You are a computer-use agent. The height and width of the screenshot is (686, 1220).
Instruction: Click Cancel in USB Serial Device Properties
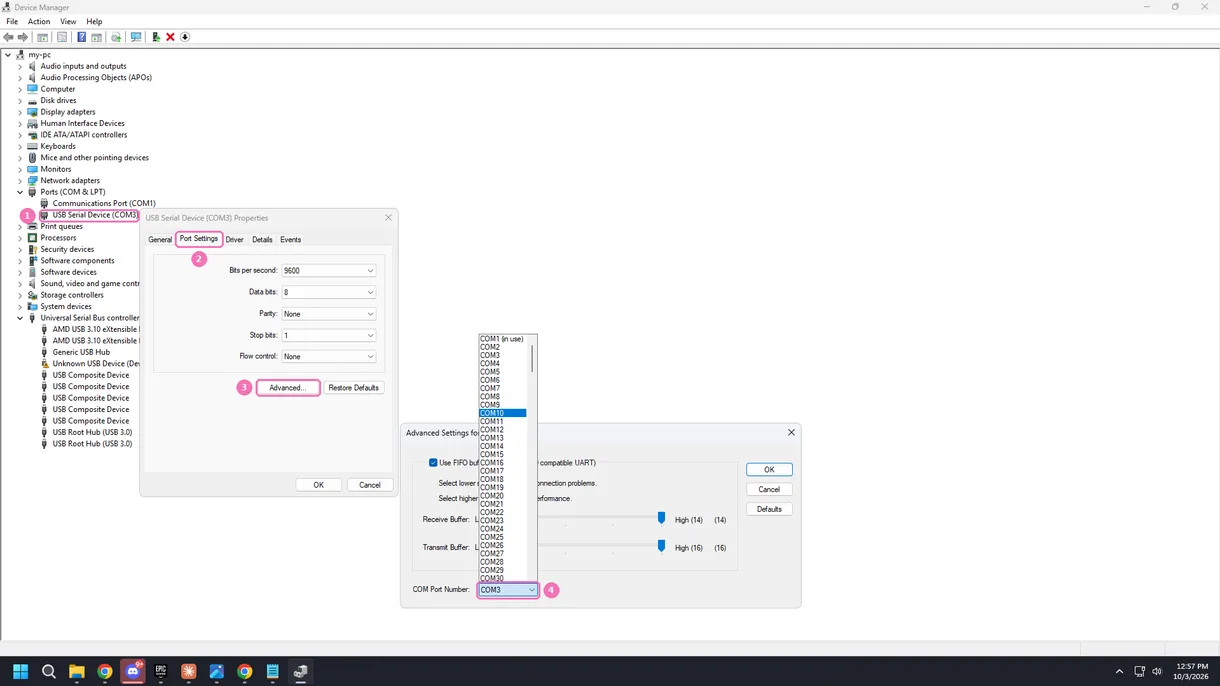point(370,485)
